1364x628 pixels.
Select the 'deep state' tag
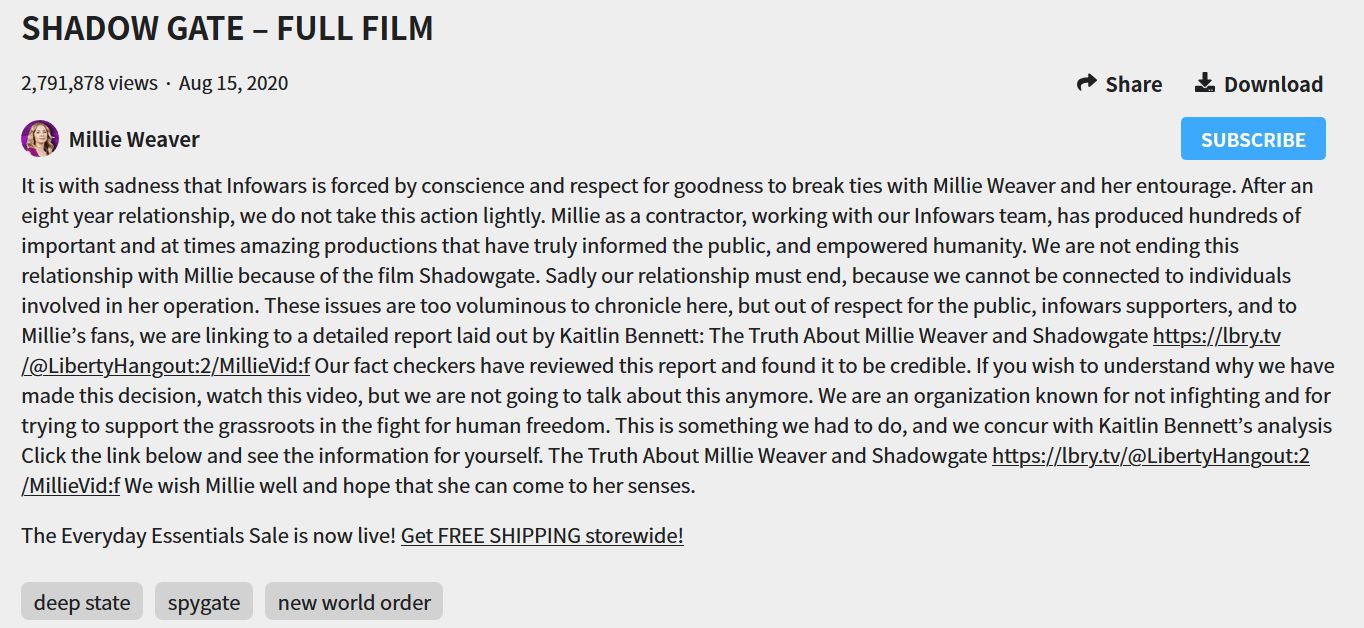tap(82, 602)
